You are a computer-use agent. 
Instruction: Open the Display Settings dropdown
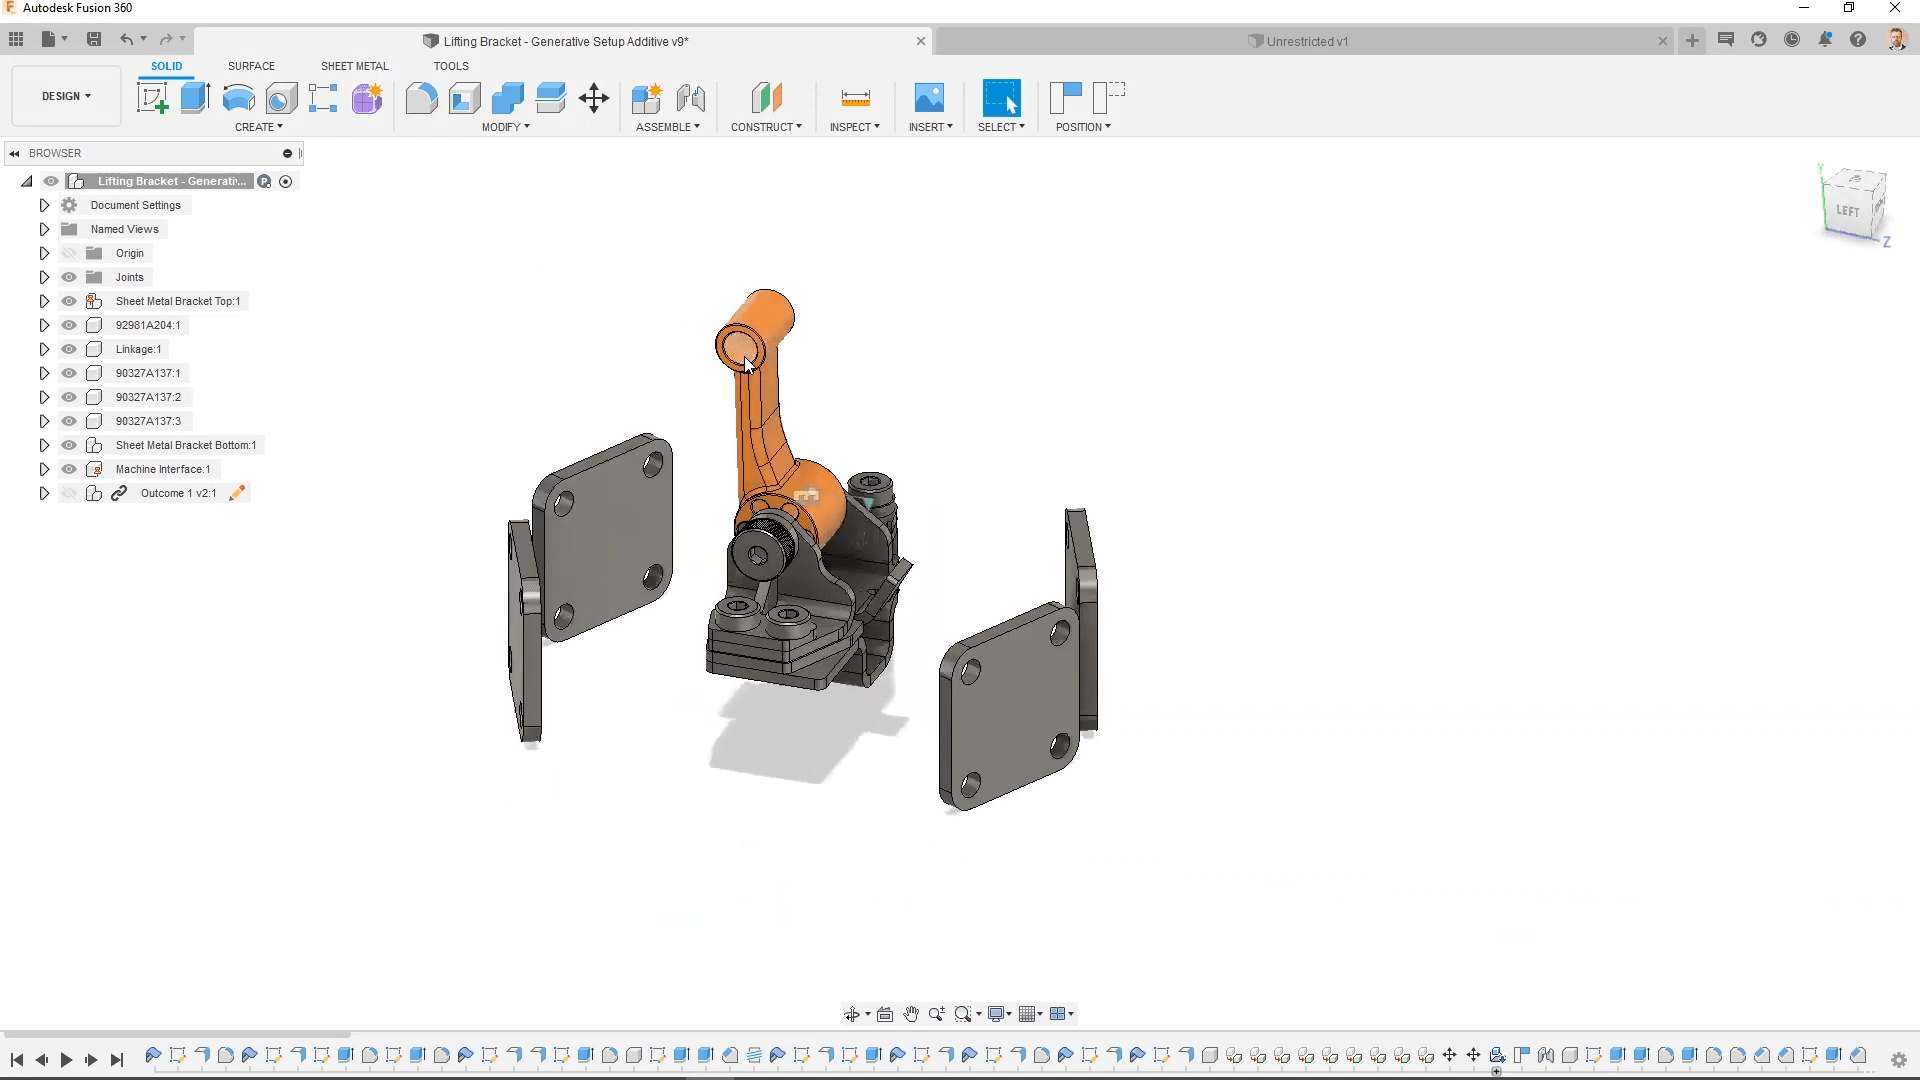999,1014
